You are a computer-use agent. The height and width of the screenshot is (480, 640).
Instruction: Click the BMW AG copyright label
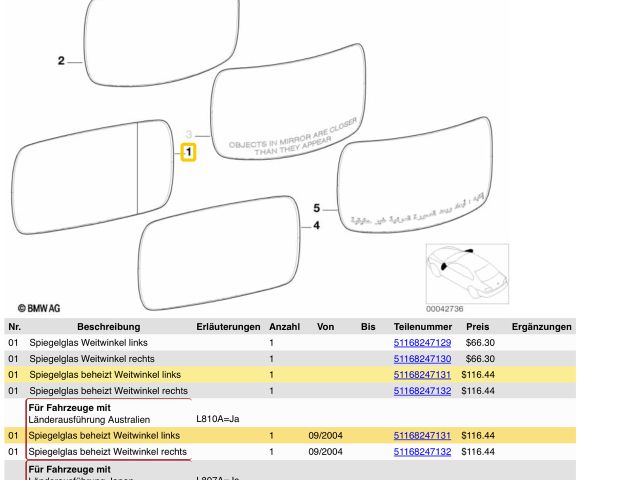click(39, 309)
